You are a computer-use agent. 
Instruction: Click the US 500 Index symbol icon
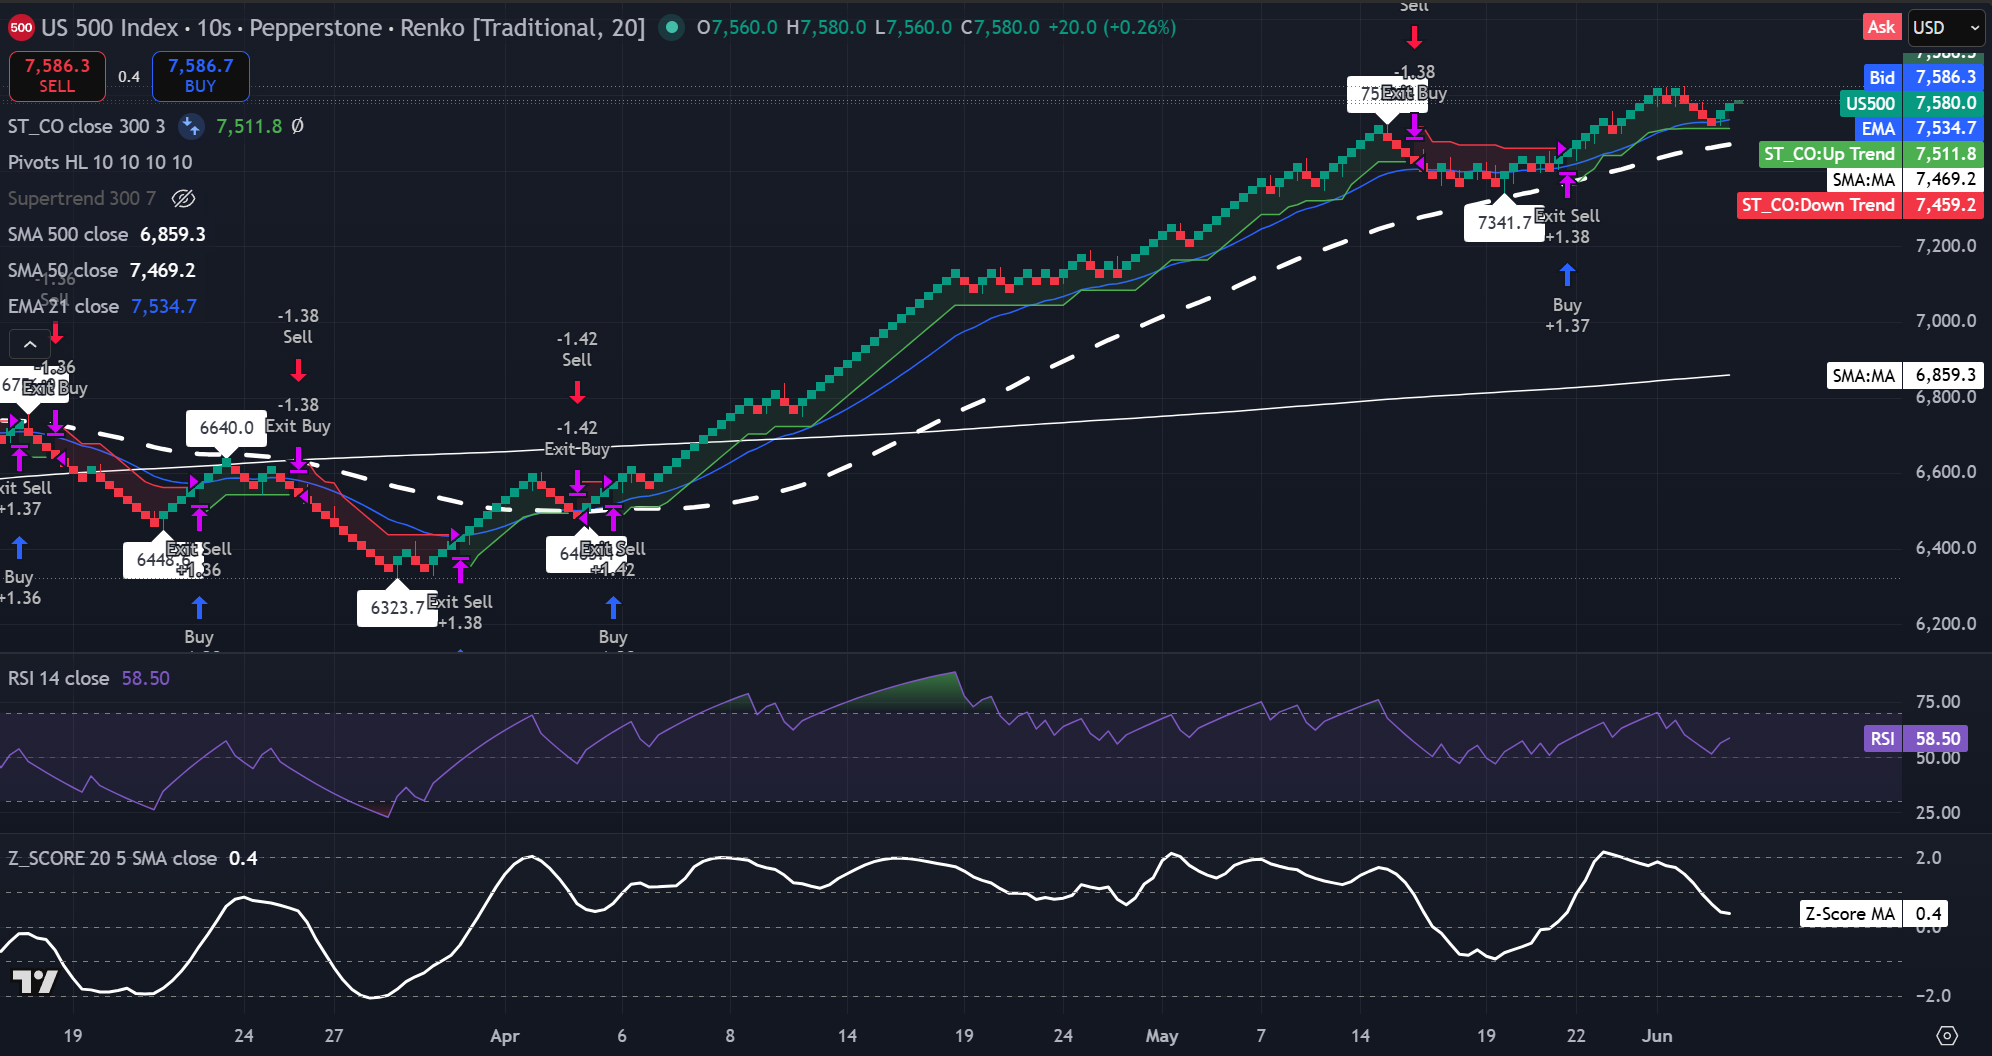coord(21,28)
